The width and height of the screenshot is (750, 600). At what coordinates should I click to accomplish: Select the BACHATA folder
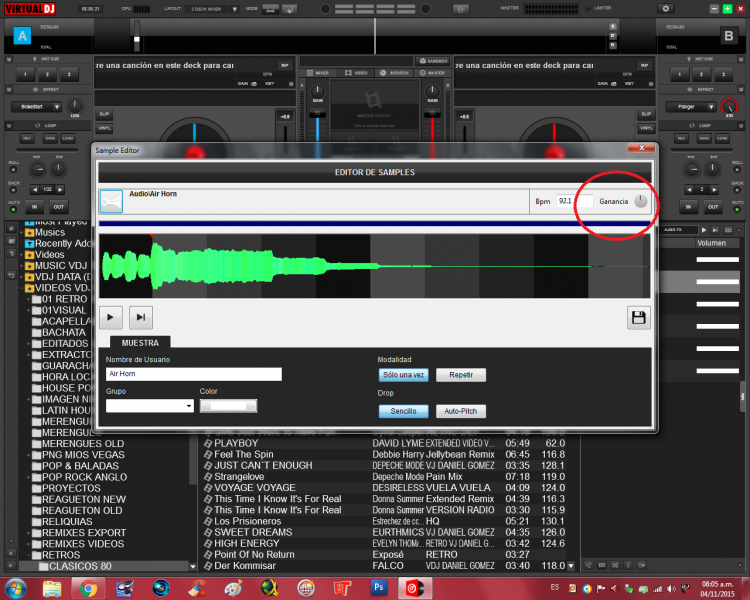pos(59,333)
